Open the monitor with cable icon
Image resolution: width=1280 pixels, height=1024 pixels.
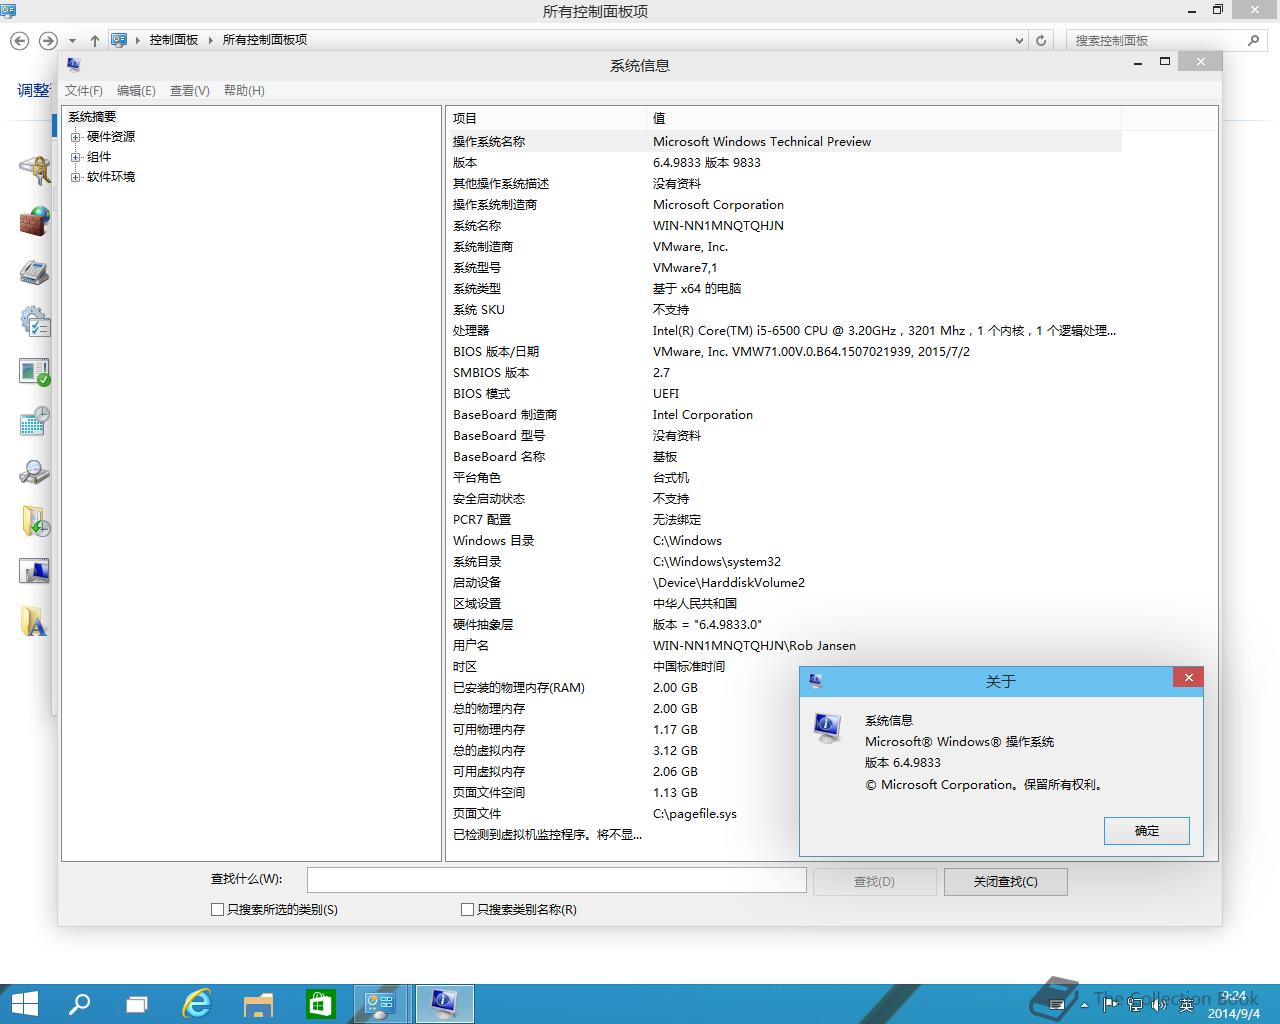pyautogui.click(x=35, y=572)
